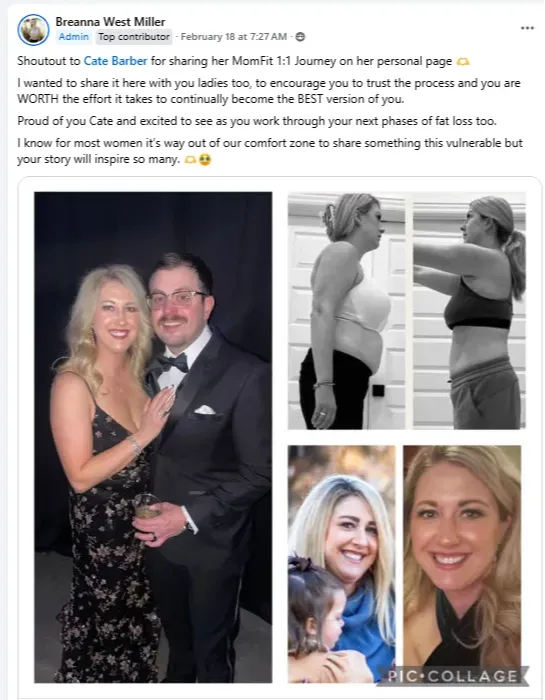
Task: Open the three-dot post options menu
Action: click(x=527, y=28)
